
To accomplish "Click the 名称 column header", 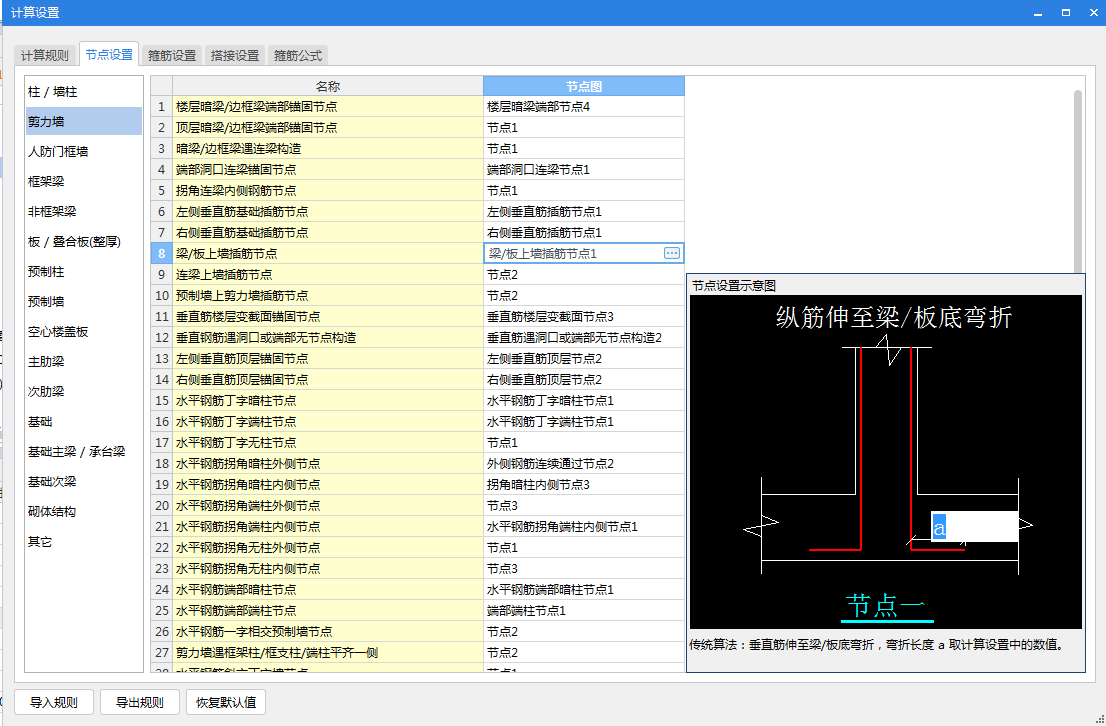I will tap(328, 86).
